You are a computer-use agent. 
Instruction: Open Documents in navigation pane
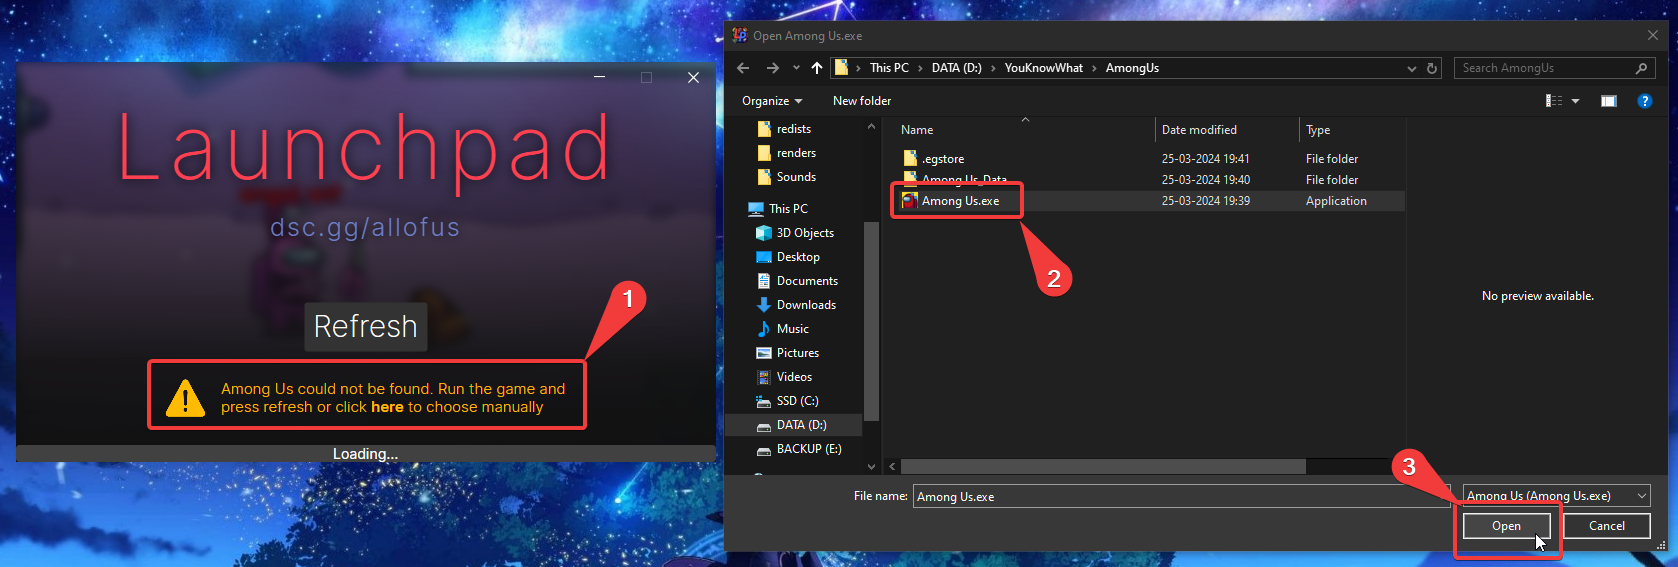tap(807, 281)
